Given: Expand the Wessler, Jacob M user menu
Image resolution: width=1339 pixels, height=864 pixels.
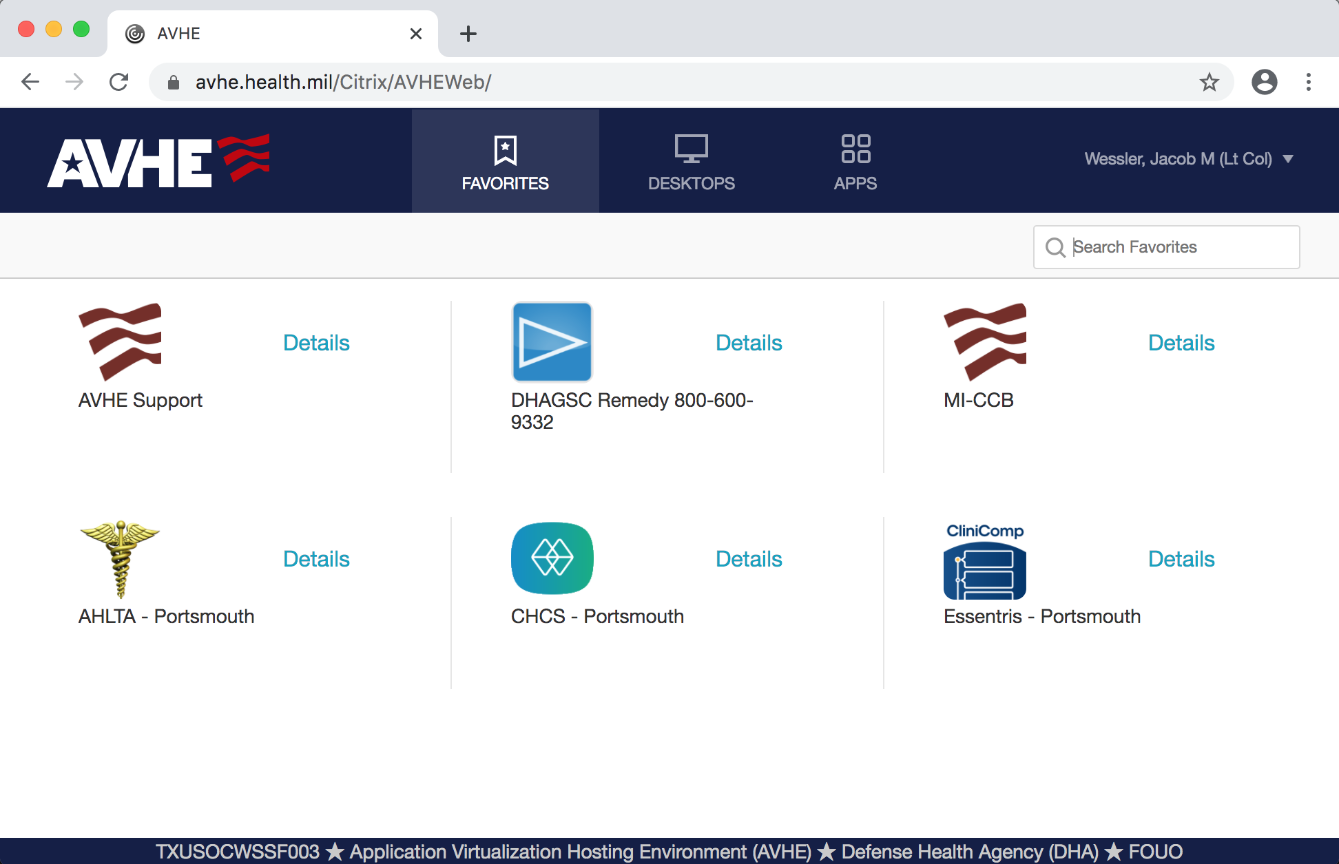Looking at the screenshot, I should tap(1189, 159).
